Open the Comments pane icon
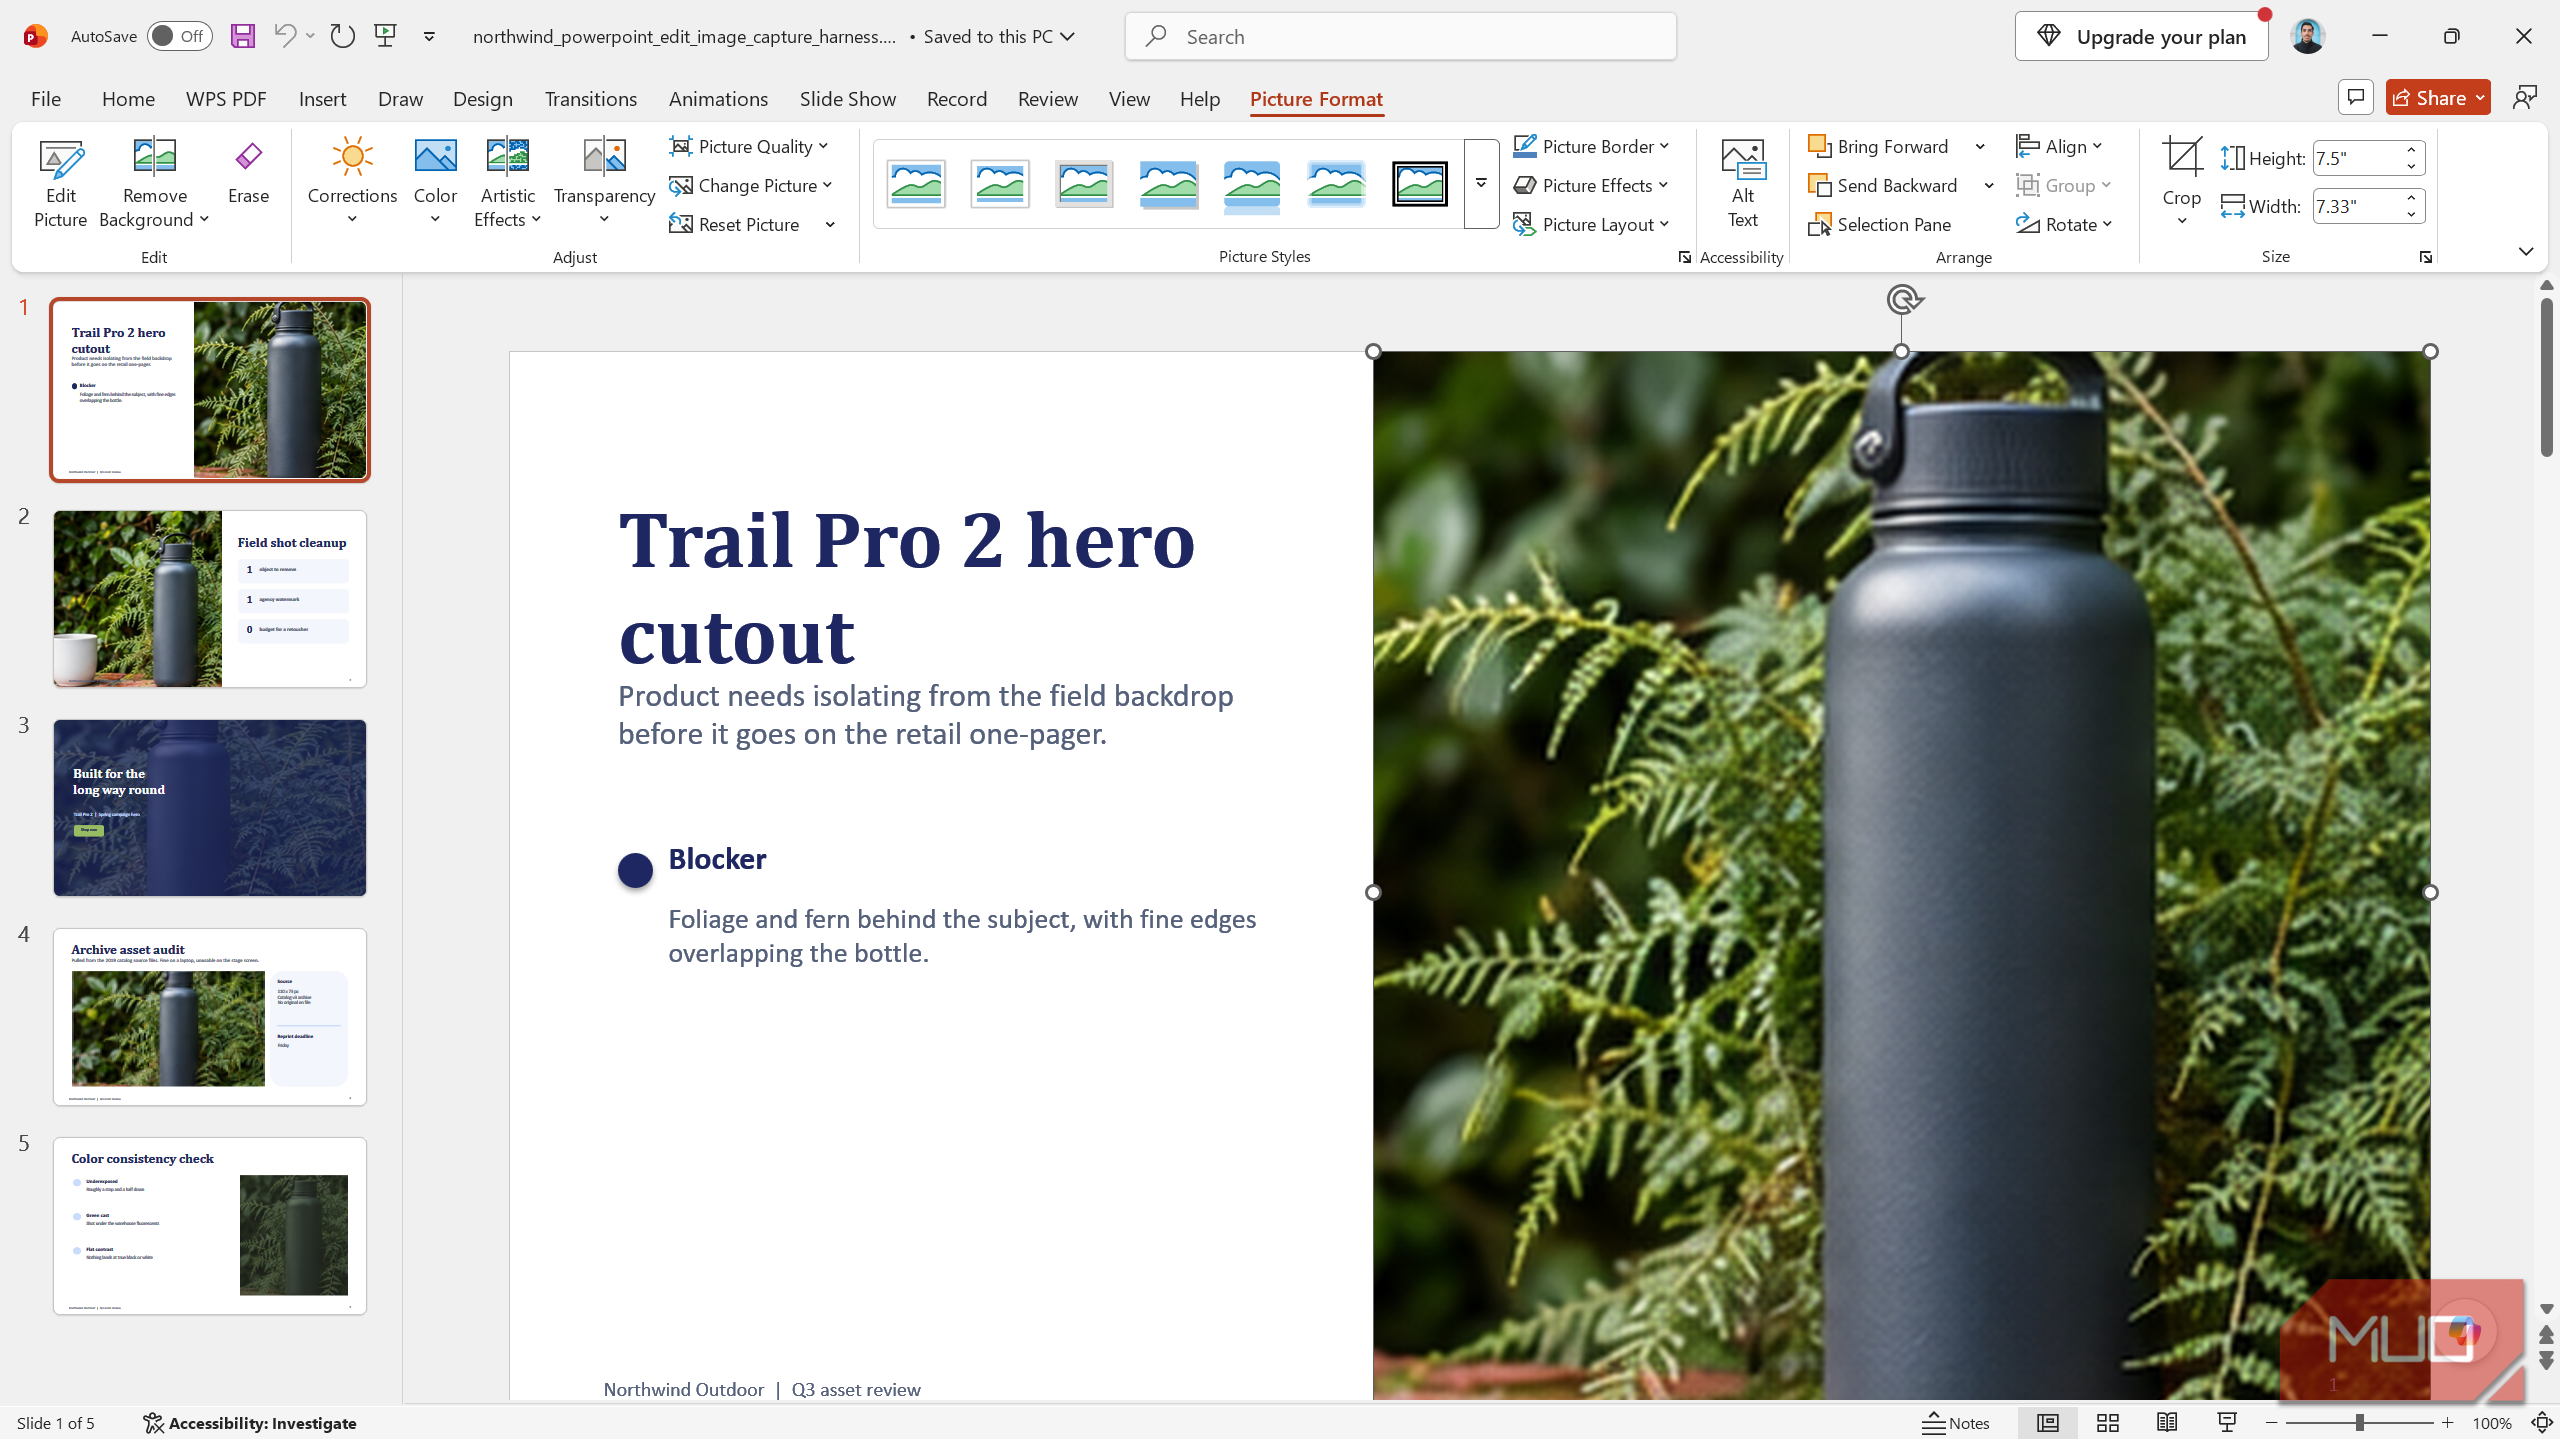 click(2356, 97)
